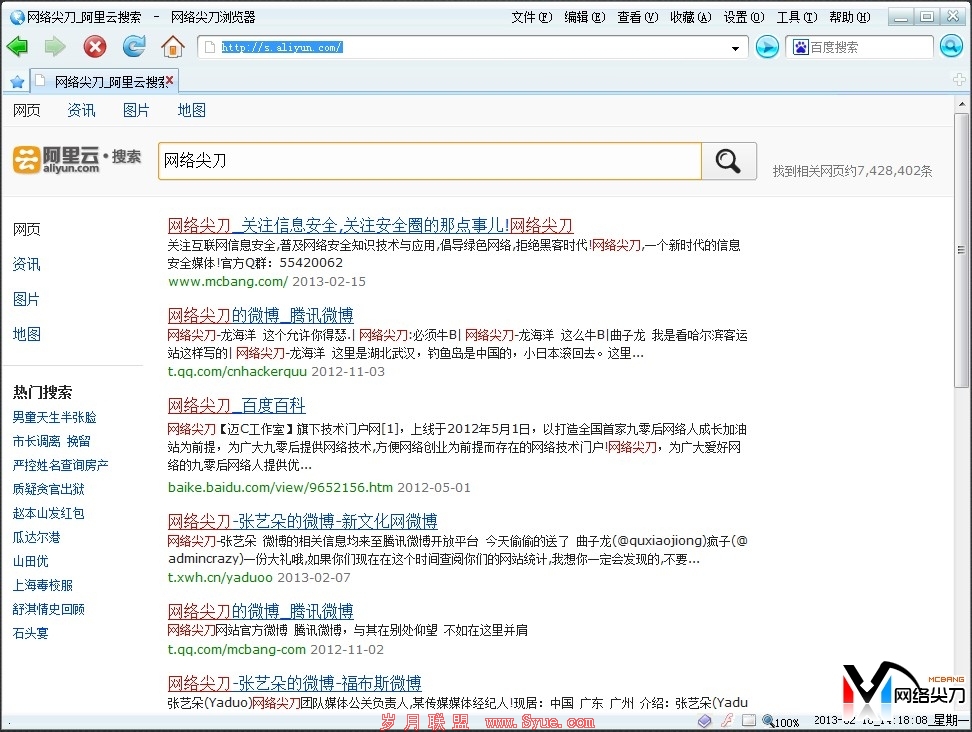Select 地图 in the left sidebar
Screen dimensions: 972x732
click(x=27, y=334)
